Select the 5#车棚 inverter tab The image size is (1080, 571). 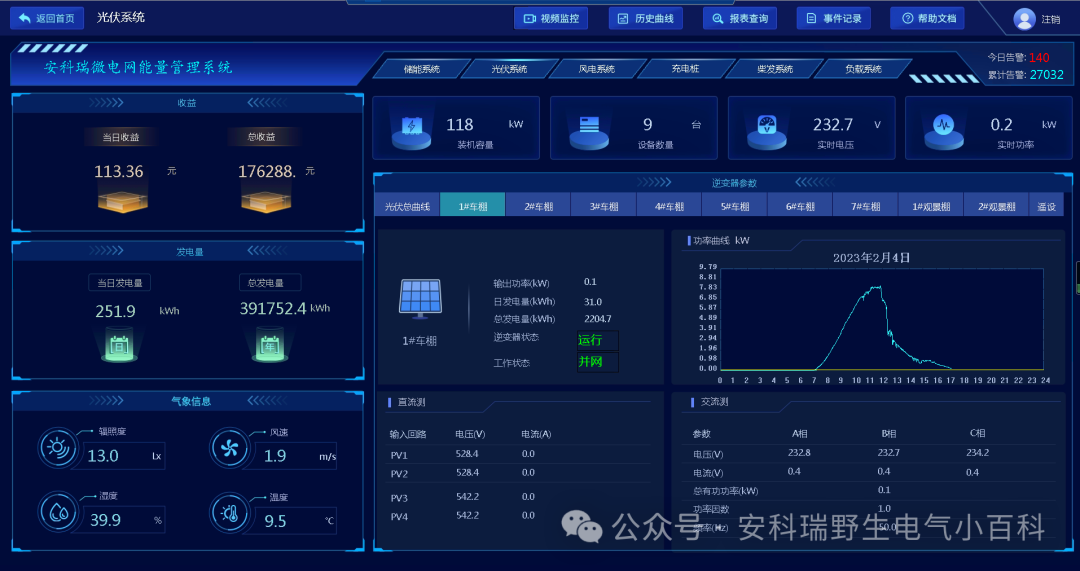(x=735, y=205)
